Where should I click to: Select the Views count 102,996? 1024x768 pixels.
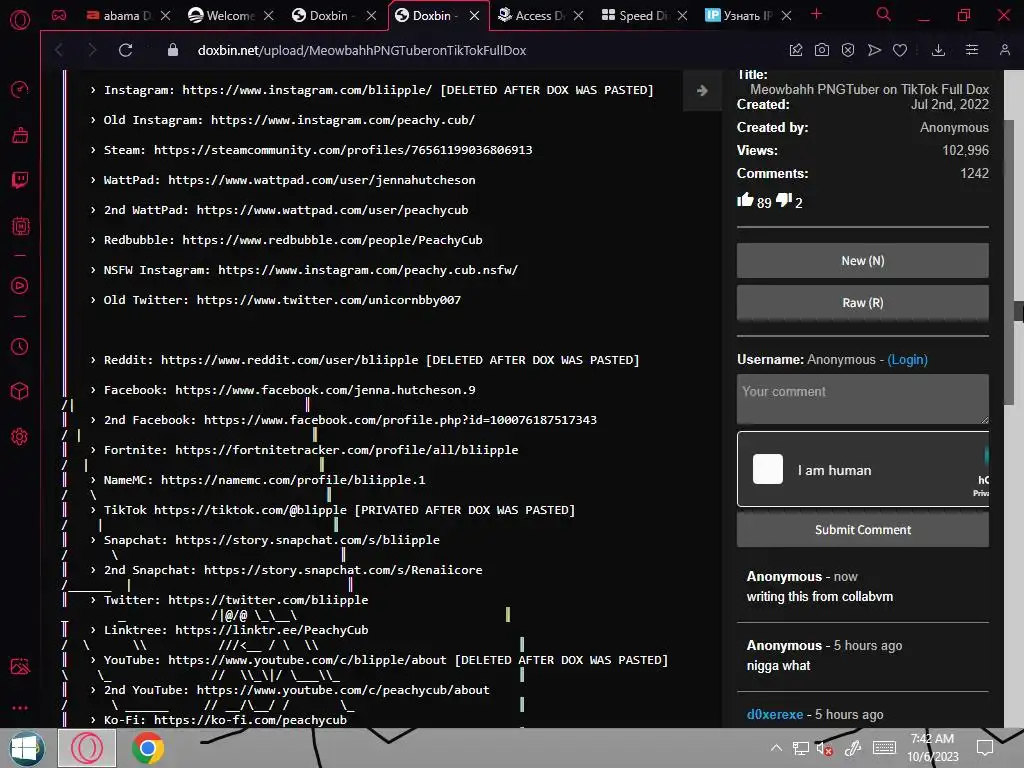965,150
